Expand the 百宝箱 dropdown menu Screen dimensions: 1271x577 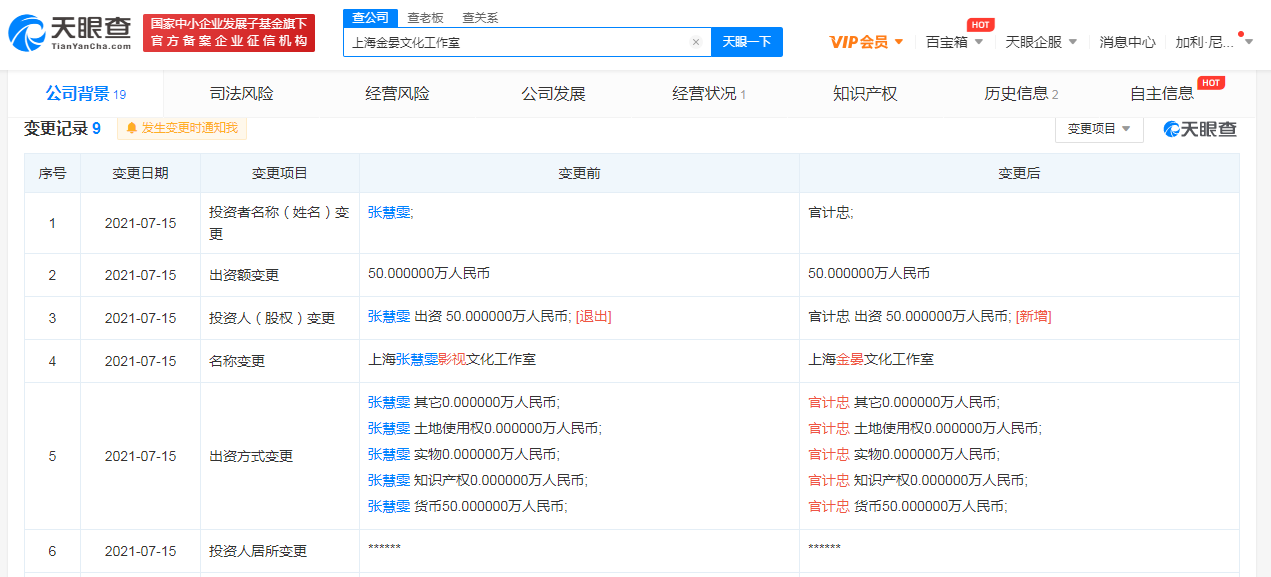pyautogui.click(x=954, y=42)
